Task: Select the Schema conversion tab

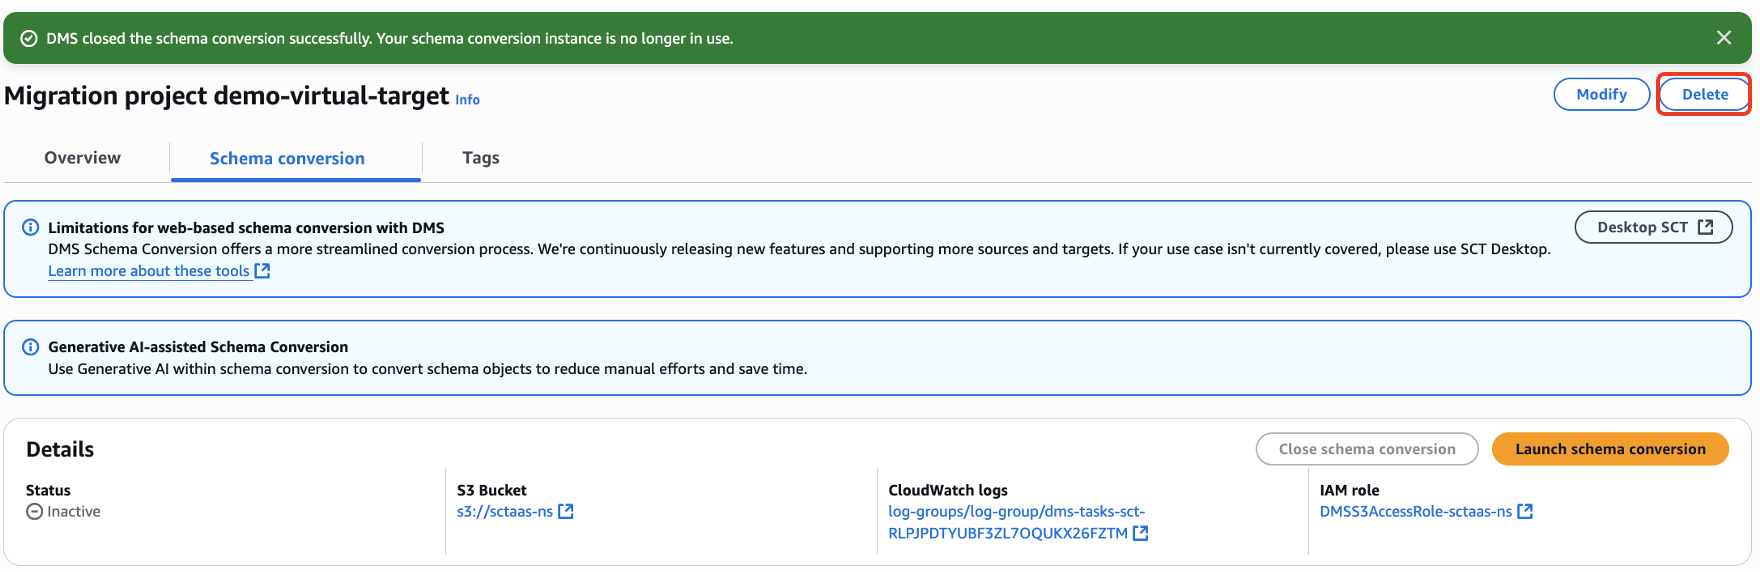Action: click(x=287, y=158)
